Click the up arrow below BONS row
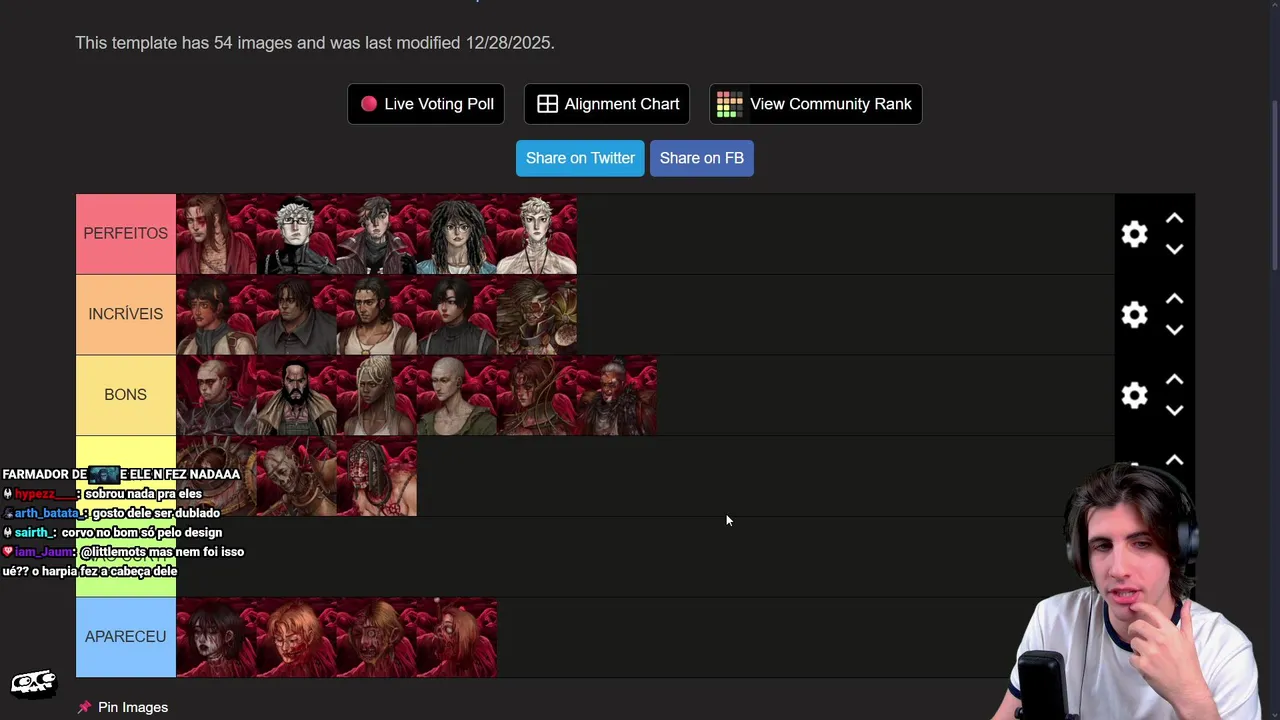The height and width of the screenshot is (720, 1280). click(1175, 461)
